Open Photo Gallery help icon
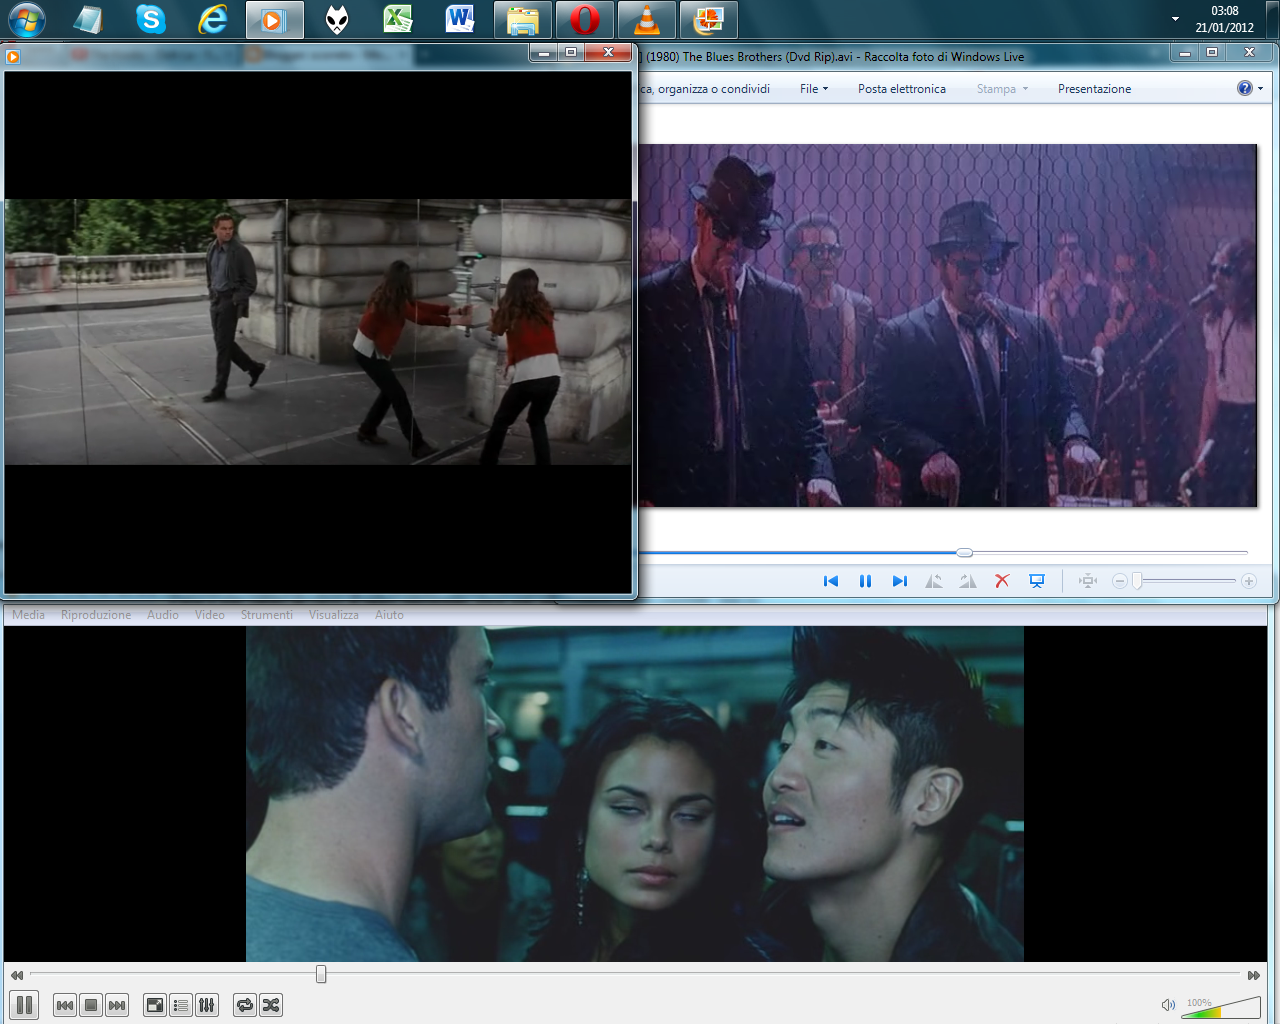1280x1024 pixels. coord(1245,88)
